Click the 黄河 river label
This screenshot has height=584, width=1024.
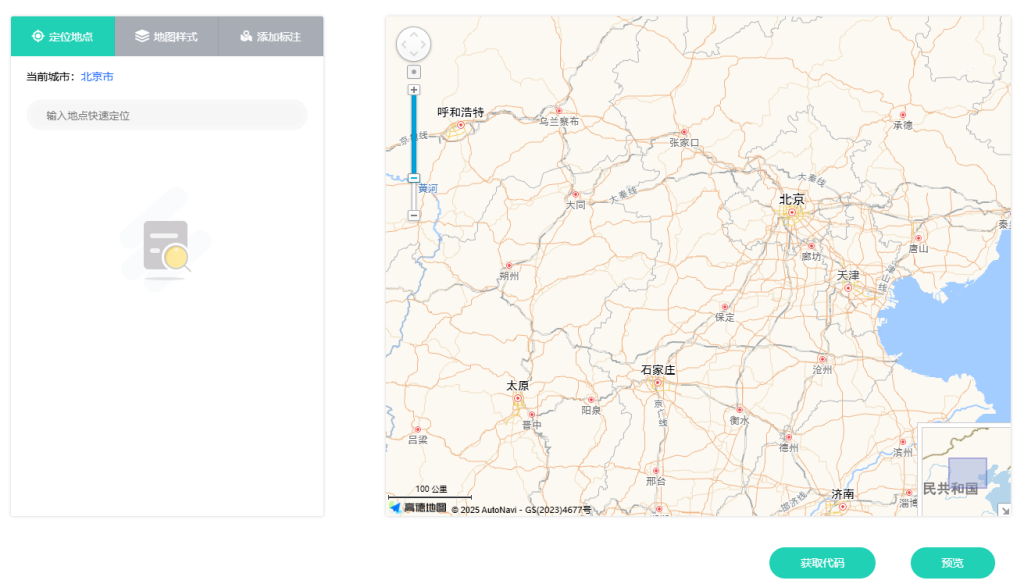(428, 189)
